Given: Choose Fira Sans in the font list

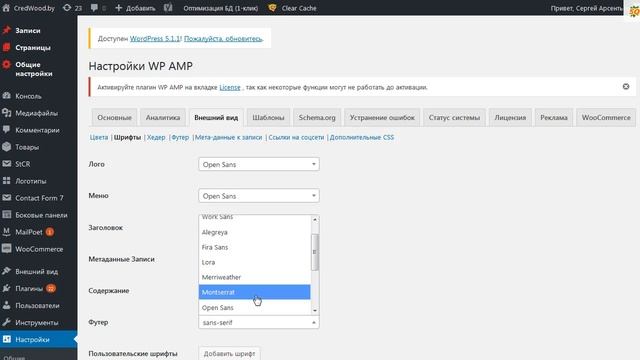Looking at the screenshot, I should click(254, 247).
